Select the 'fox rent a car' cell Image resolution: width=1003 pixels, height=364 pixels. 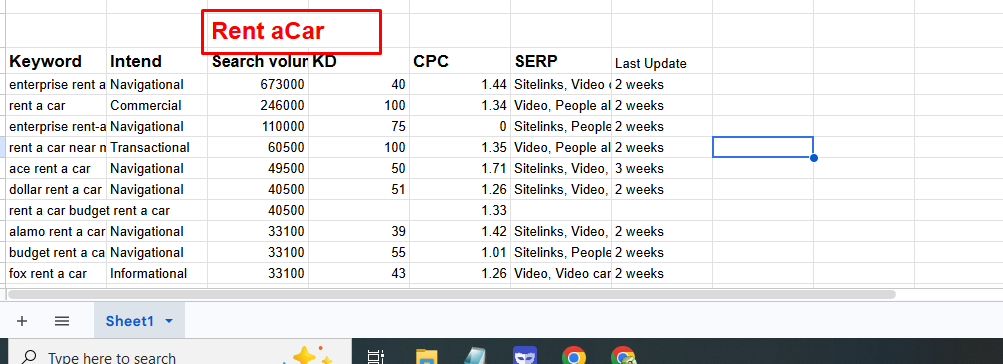[x=56, y=274]
